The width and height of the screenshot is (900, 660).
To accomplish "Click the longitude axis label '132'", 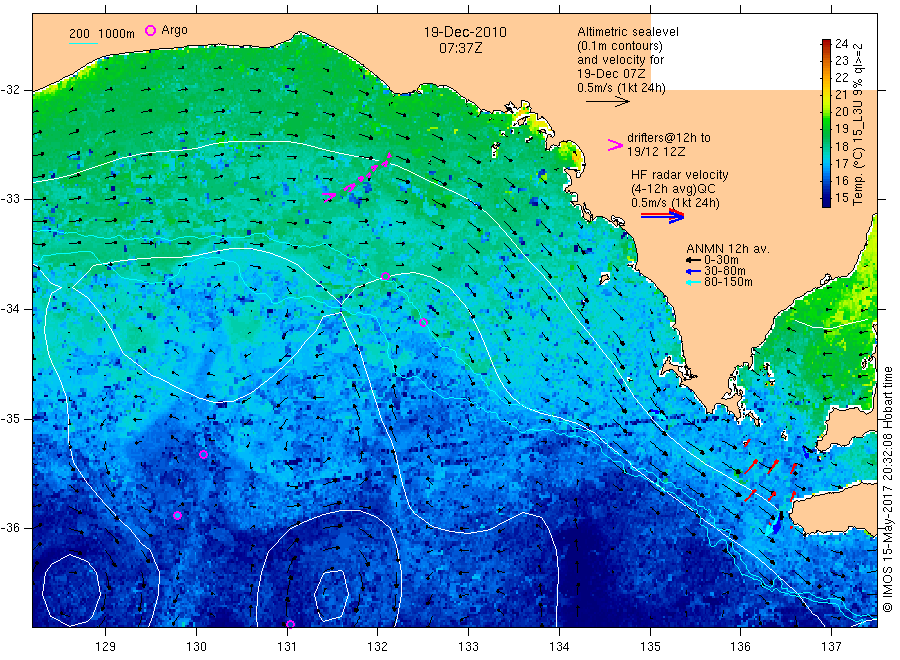I will coord(378,647).
